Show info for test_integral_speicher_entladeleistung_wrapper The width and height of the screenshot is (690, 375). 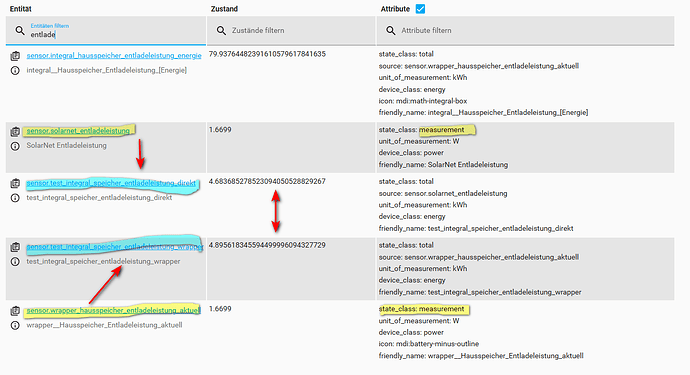tap(15, 261)
